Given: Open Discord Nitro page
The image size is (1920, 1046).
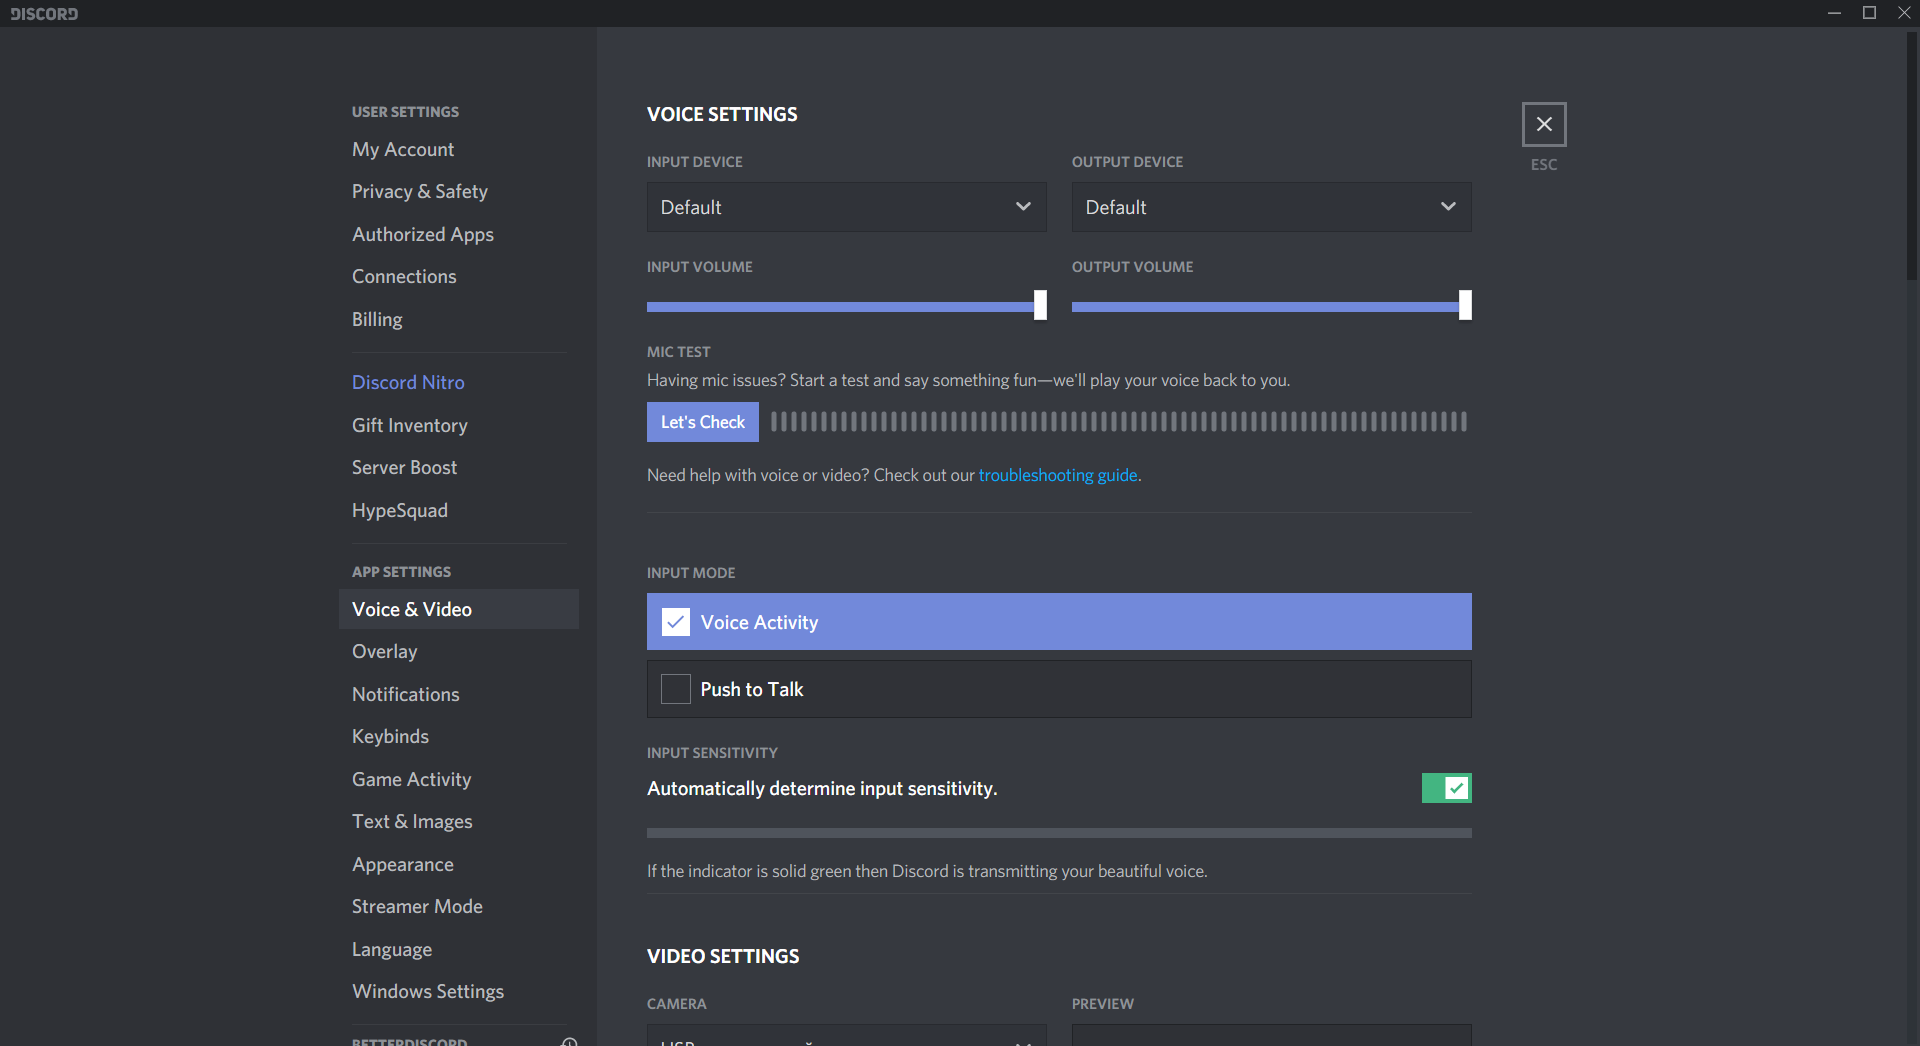Looking at the screenshot, I should [408, 382].
